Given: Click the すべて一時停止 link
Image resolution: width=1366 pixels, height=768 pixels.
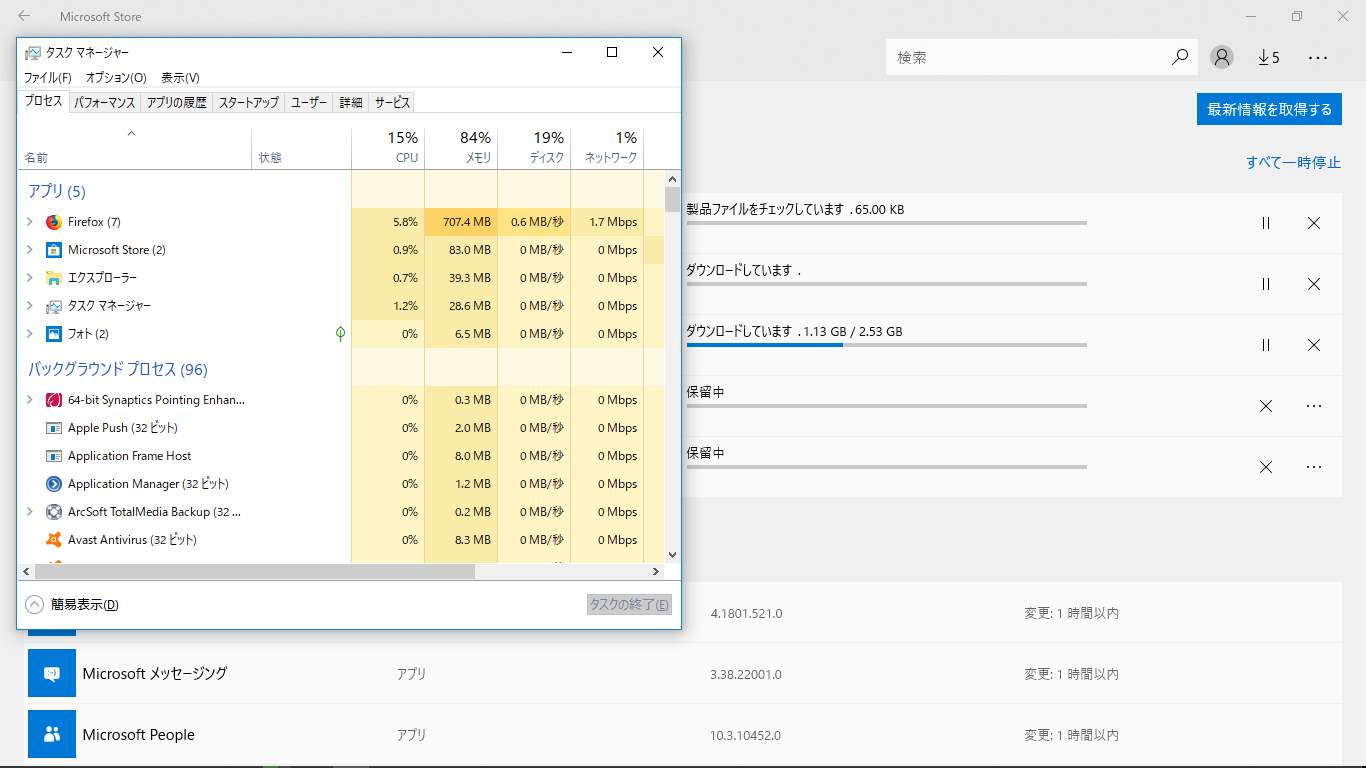Looking at the screenshot, I should [x=1293, y=162].
